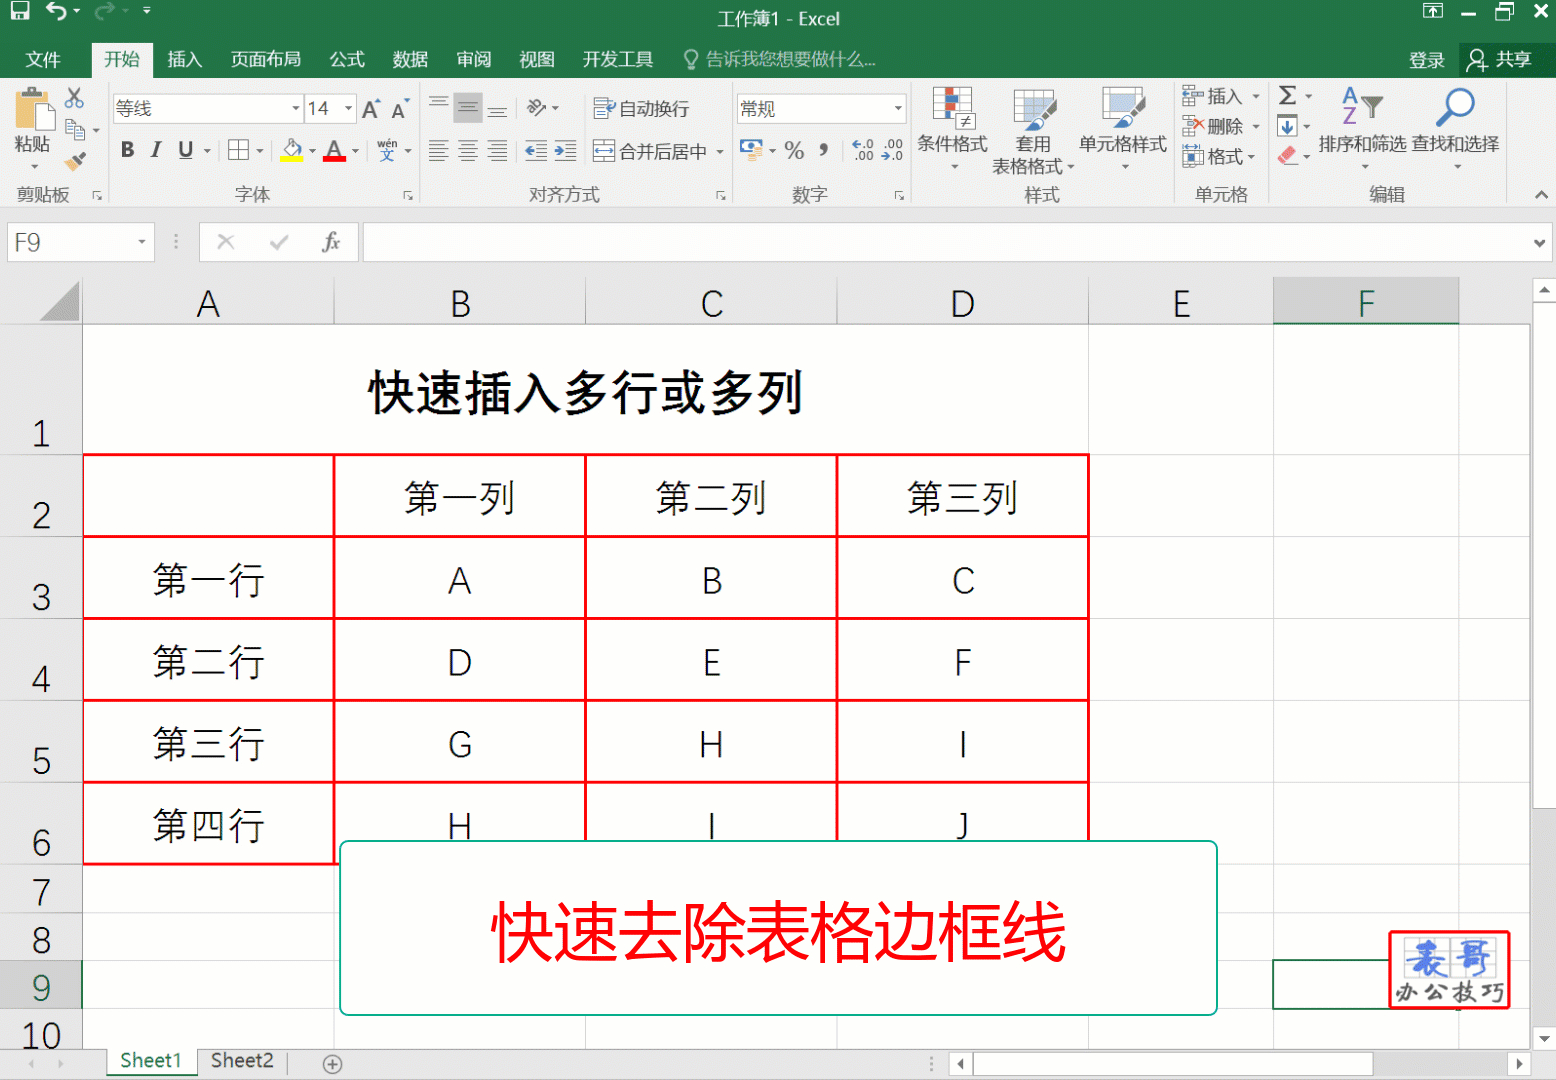
Task: Switch to the 数据 Data tab
Action: [x=410, y=59]
